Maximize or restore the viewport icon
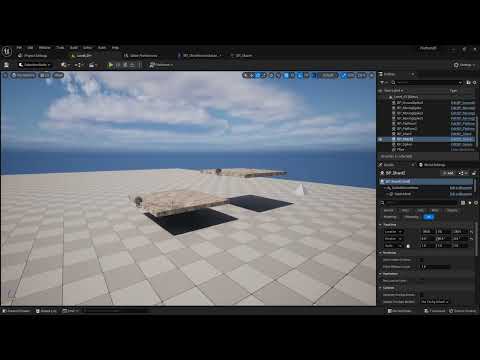The image size is (480, 360). coord(371,76)
